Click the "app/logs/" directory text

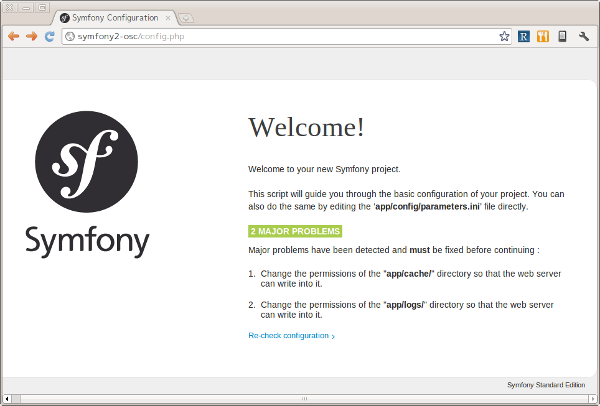tap(405, 305)
